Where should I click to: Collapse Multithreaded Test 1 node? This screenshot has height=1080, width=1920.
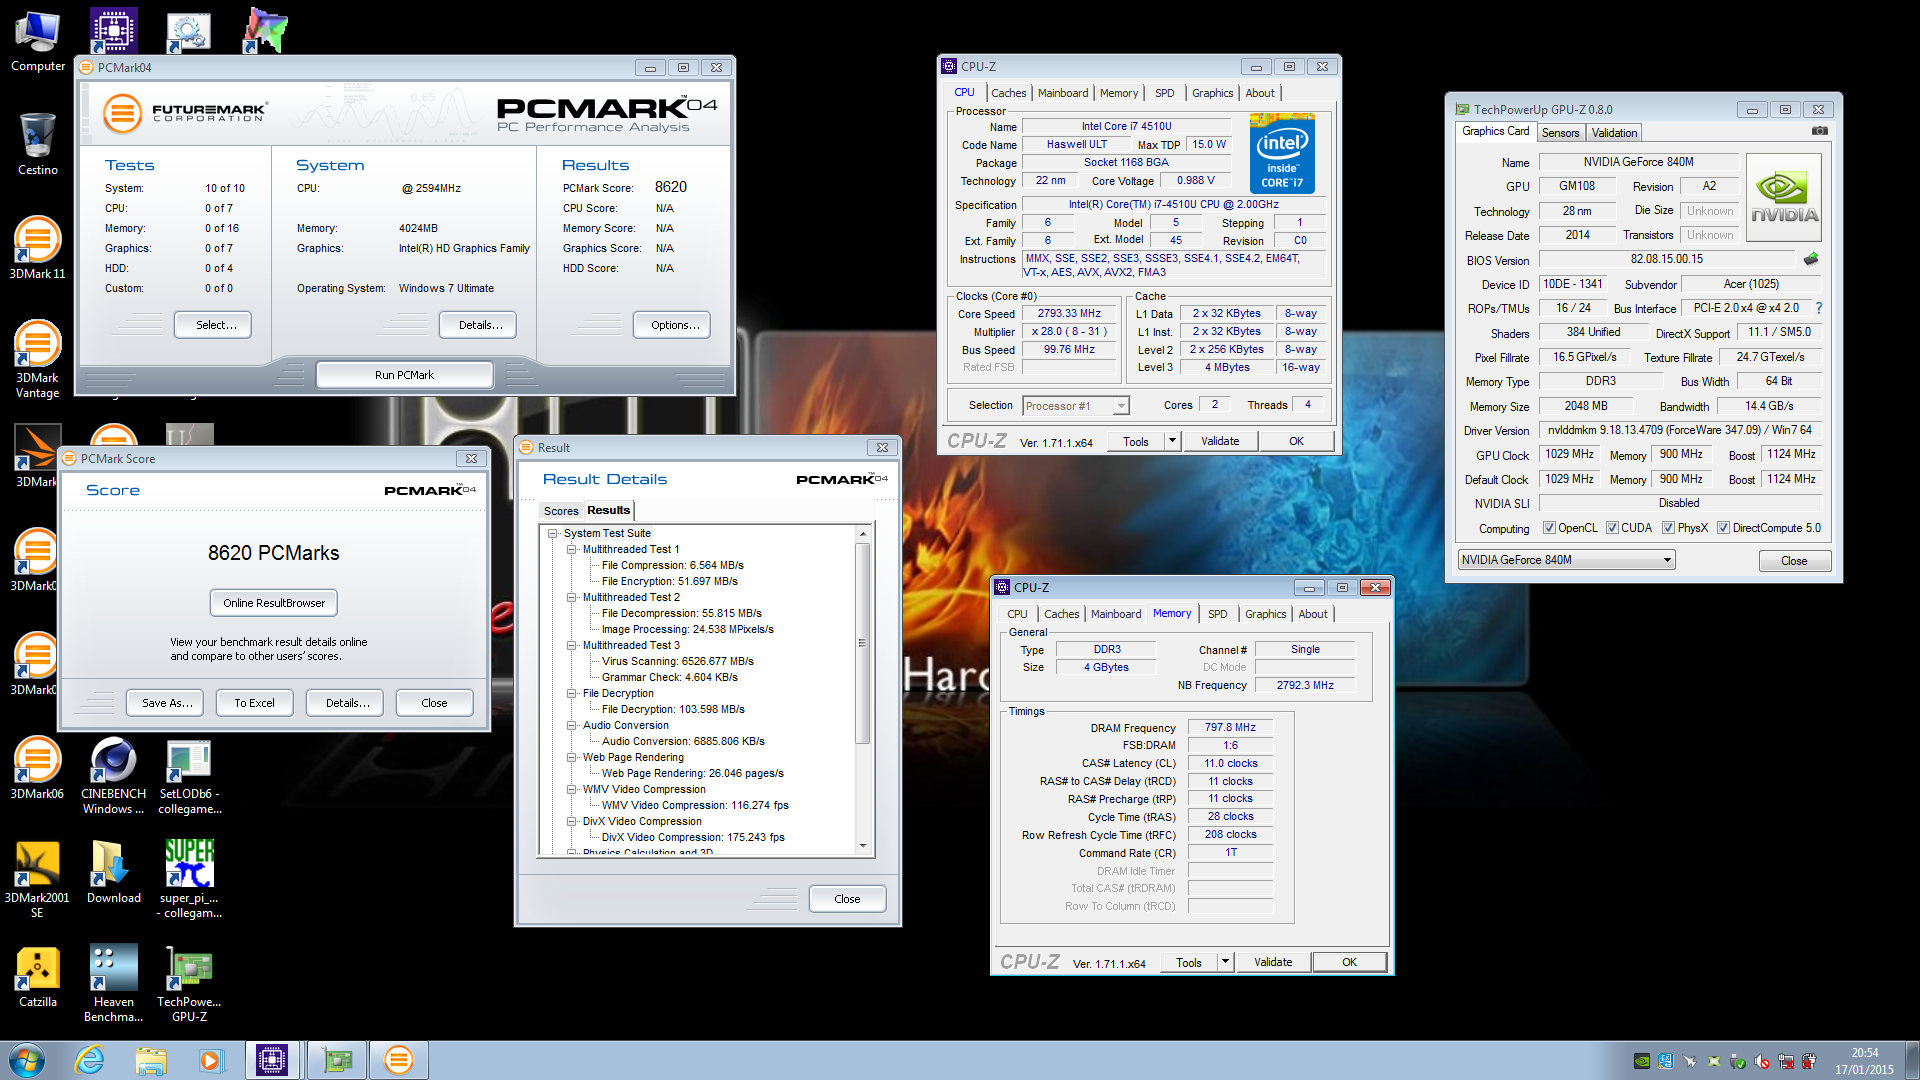(x=572, y=549)
